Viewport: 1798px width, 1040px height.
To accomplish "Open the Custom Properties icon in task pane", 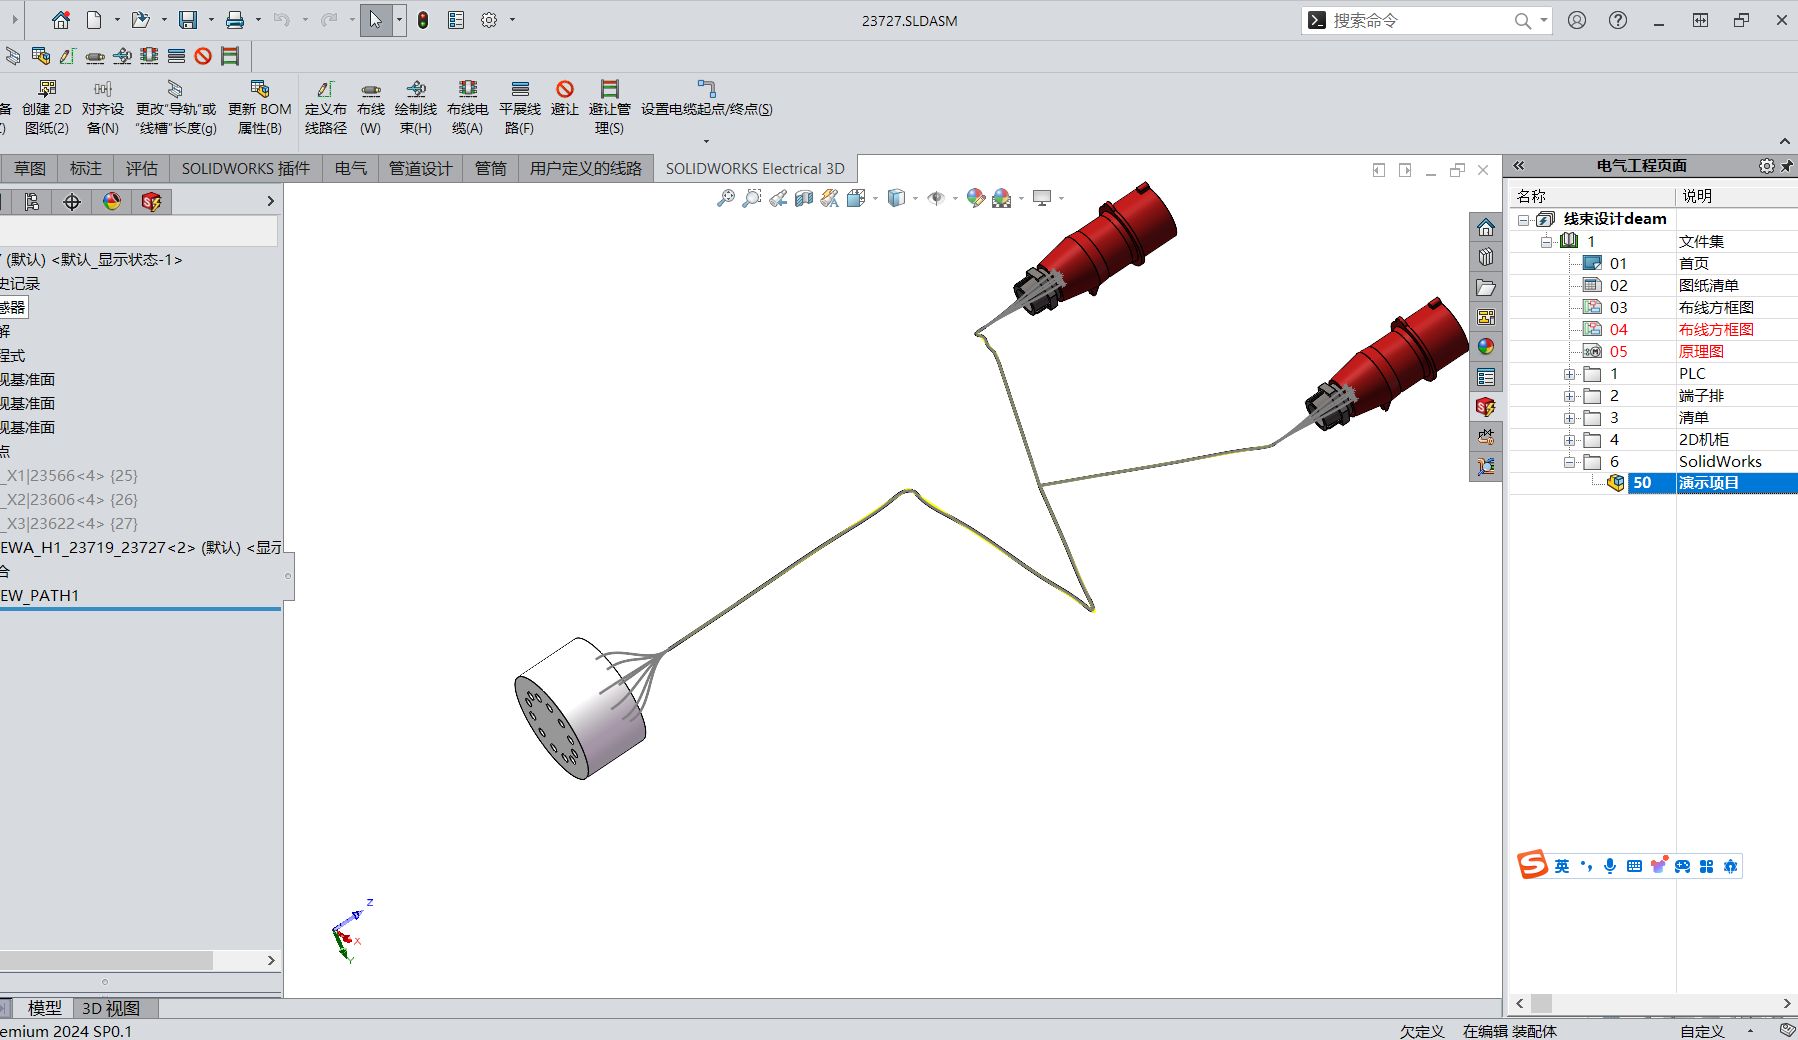I will click(1486, 377).
